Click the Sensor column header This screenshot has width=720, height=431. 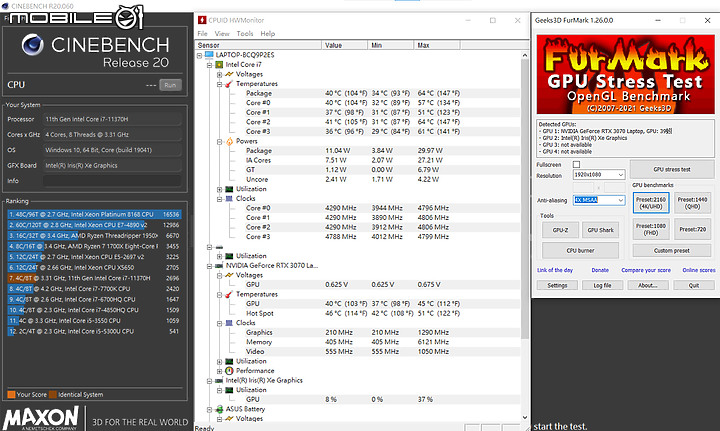[259, 45]
